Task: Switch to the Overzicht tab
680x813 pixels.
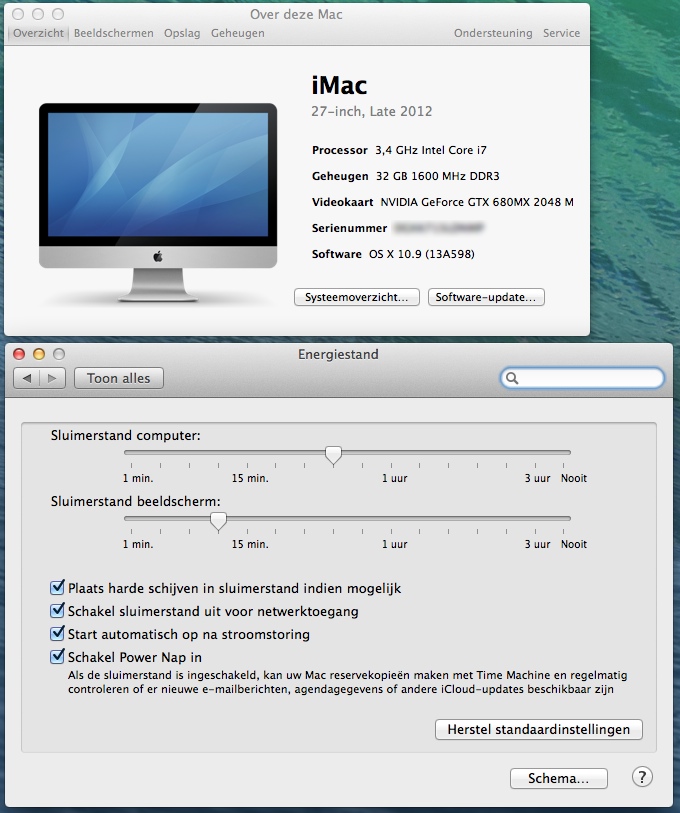Action: pos(38,33)
